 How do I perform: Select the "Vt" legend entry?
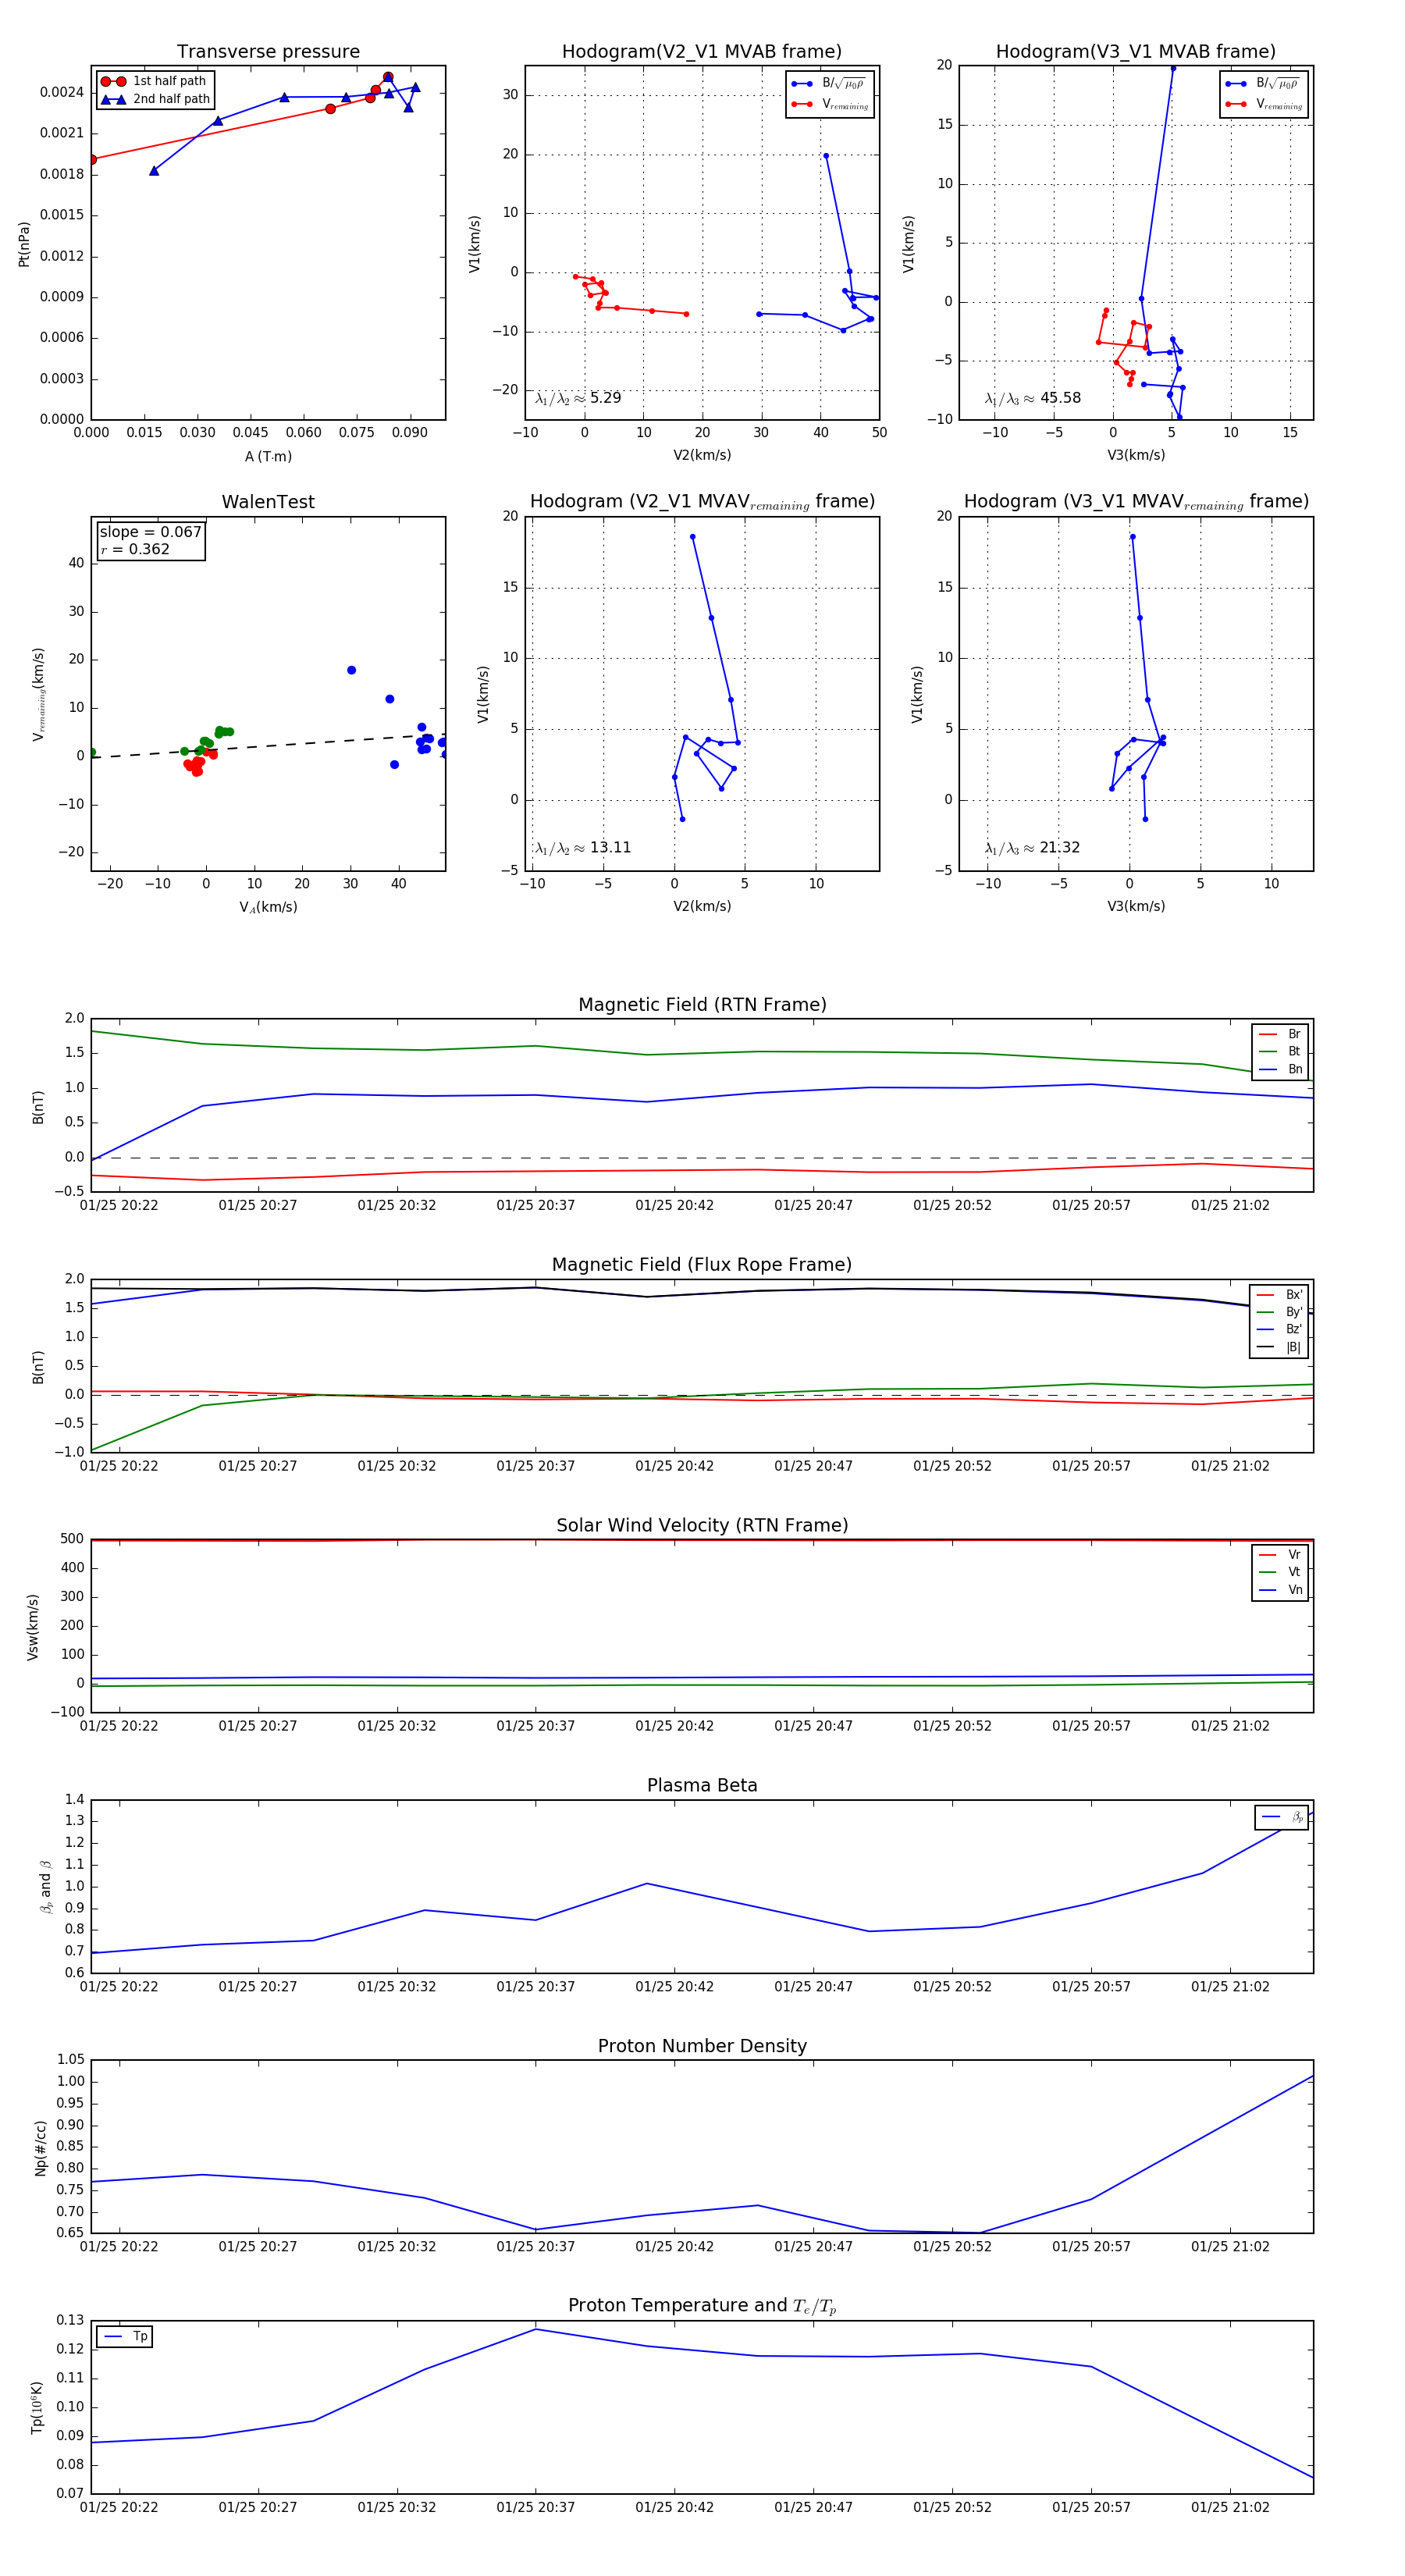coord(1280,1572)
